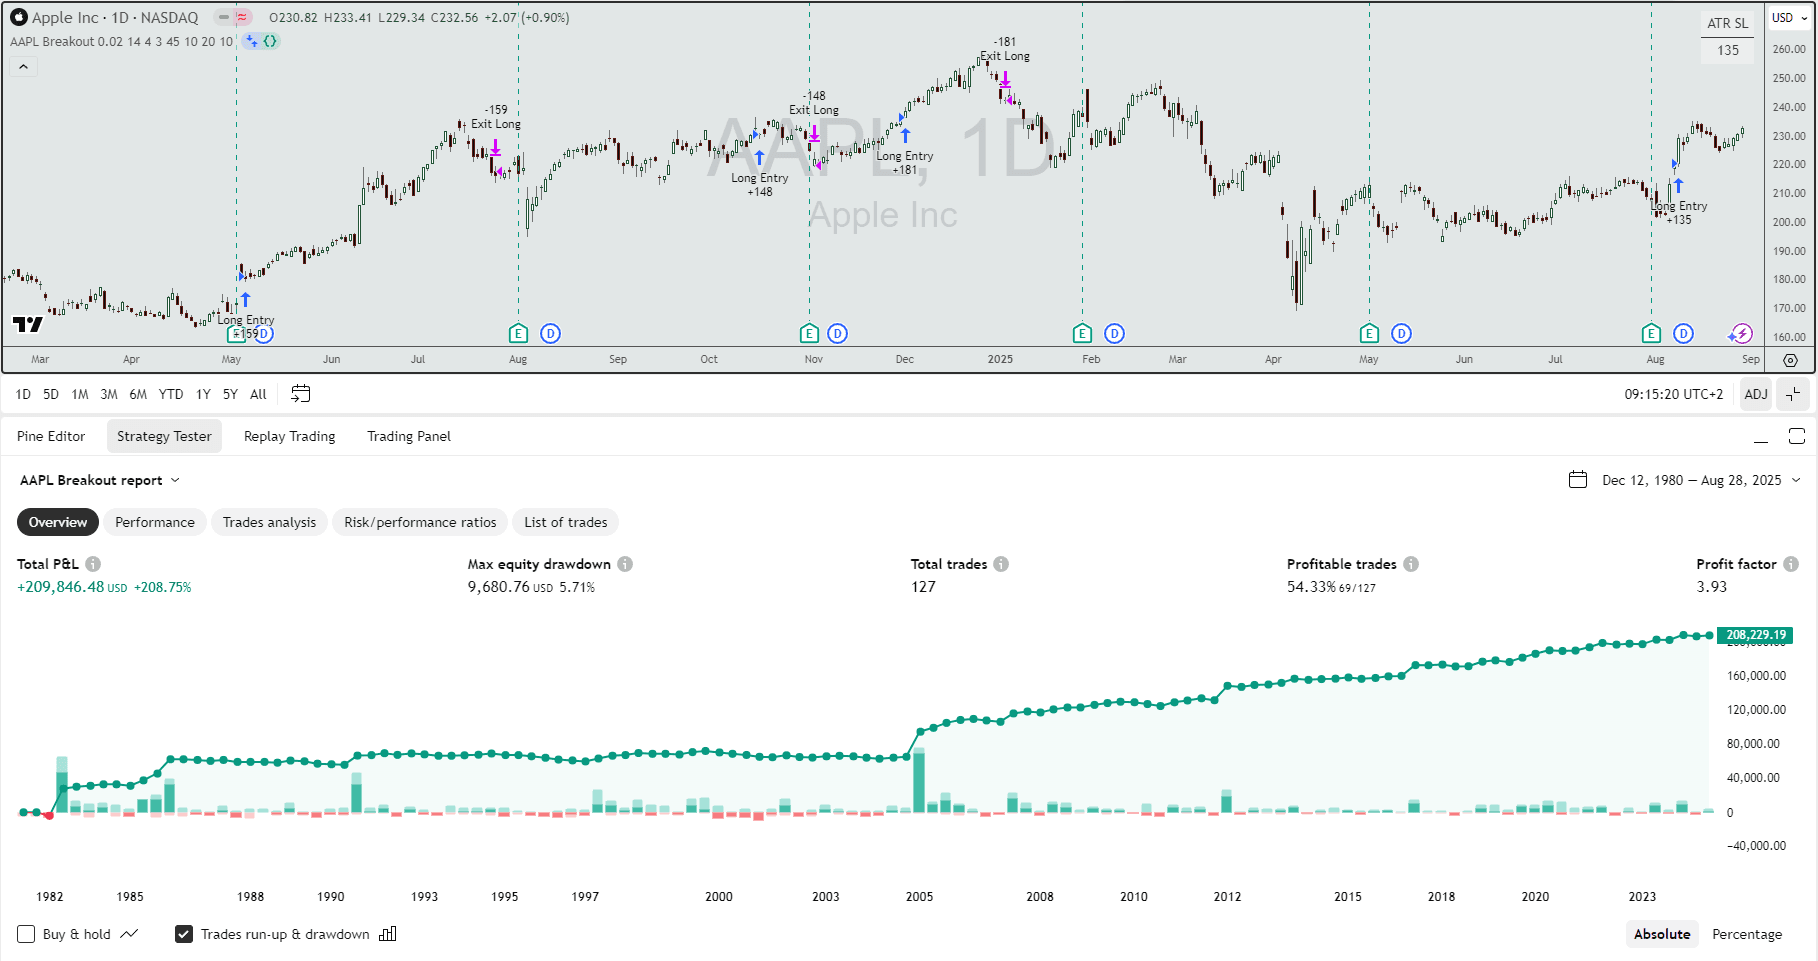
Task: Expand the AAPL Breakout report dropdown
Action: (100, 480)
